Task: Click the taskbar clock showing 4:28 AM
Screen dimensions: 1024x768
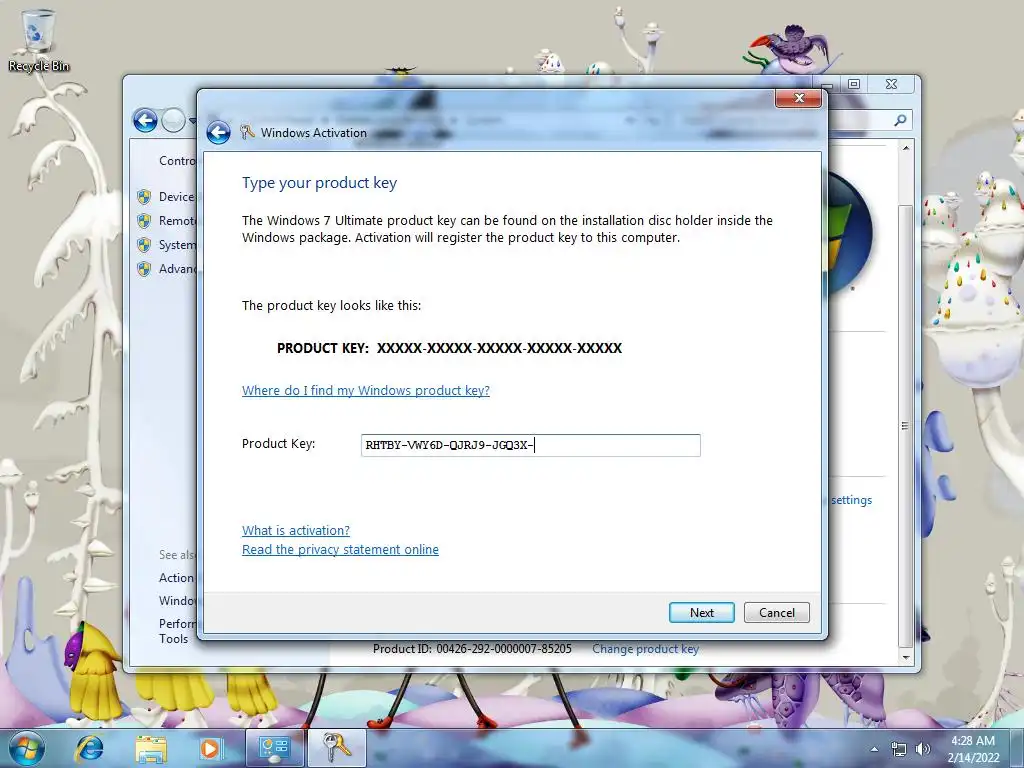Action: point(973,749)
